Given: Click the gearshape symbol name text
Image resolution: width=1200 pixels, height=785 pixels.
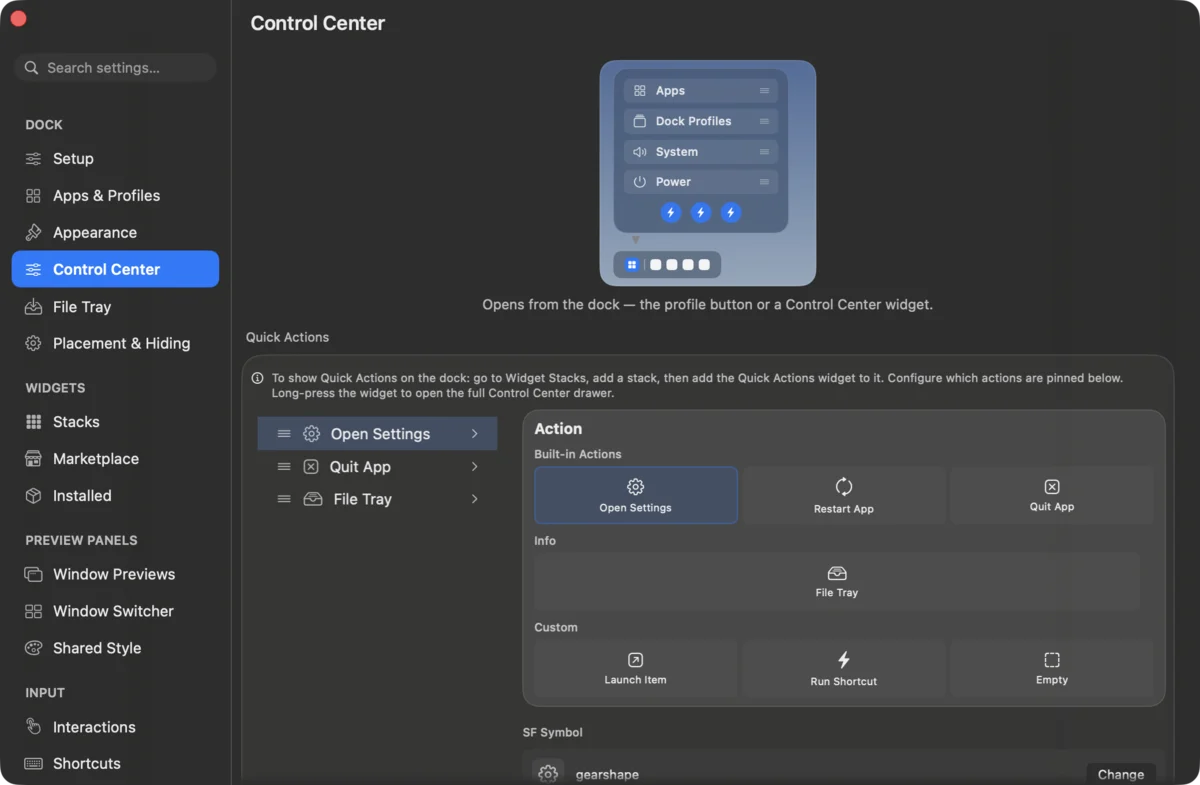Looking at the screenshot, I should pos(607,775).
